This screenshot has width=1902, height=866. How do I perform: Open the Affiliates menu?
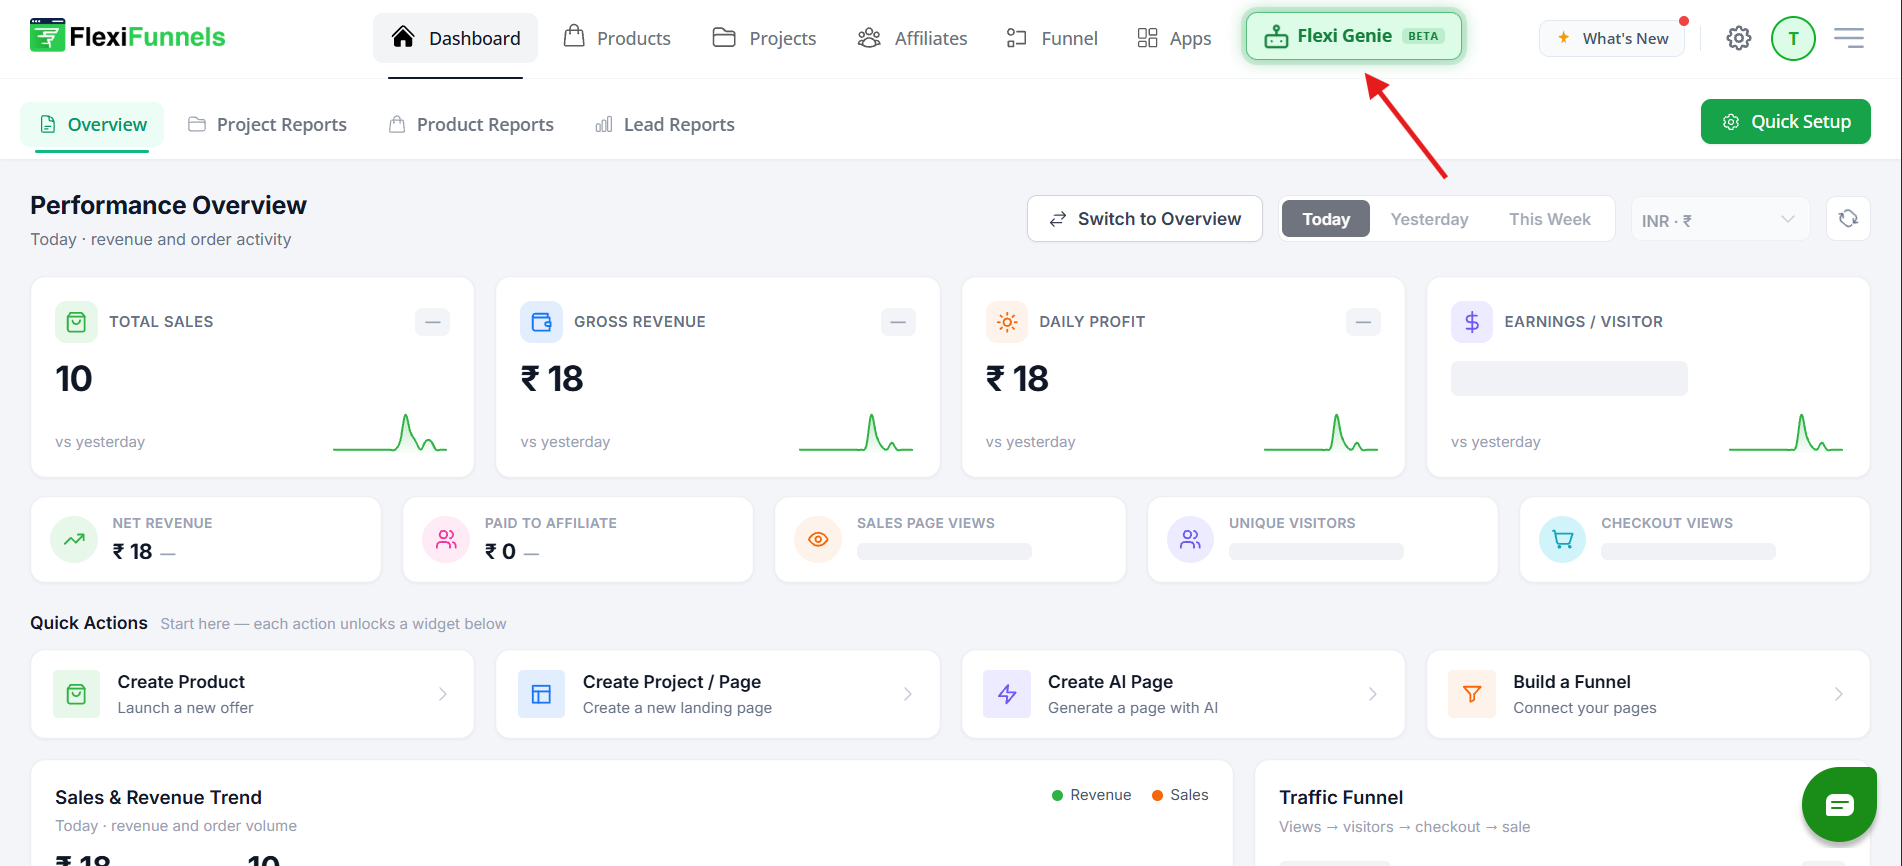[912, 38]
